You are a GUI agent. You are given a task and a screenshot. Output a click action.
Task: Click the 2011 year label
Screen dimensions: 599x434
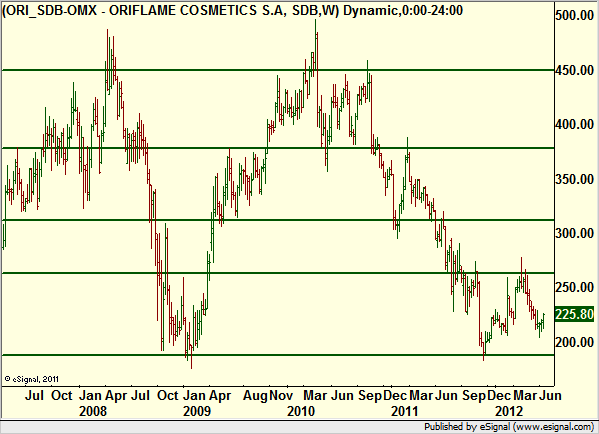(x=405, y=411)
